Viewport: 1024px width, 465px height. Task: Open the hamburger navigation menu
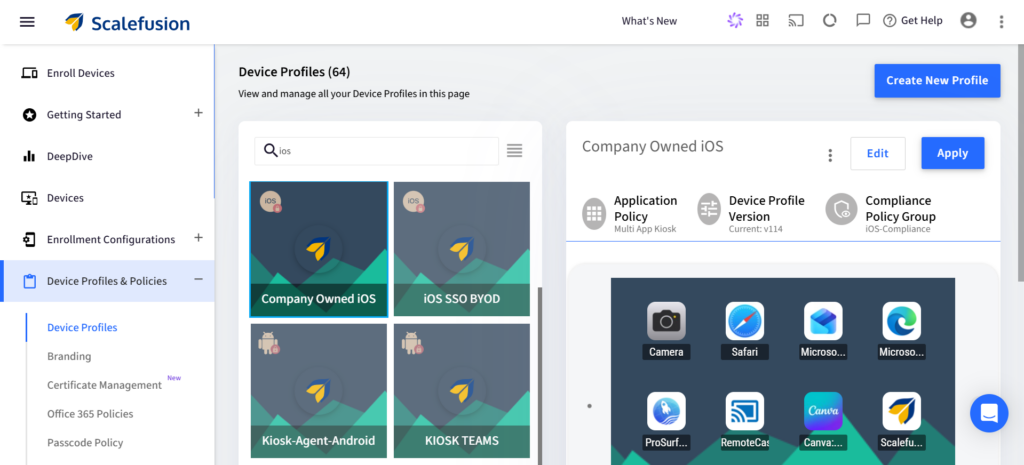(27, 22)
